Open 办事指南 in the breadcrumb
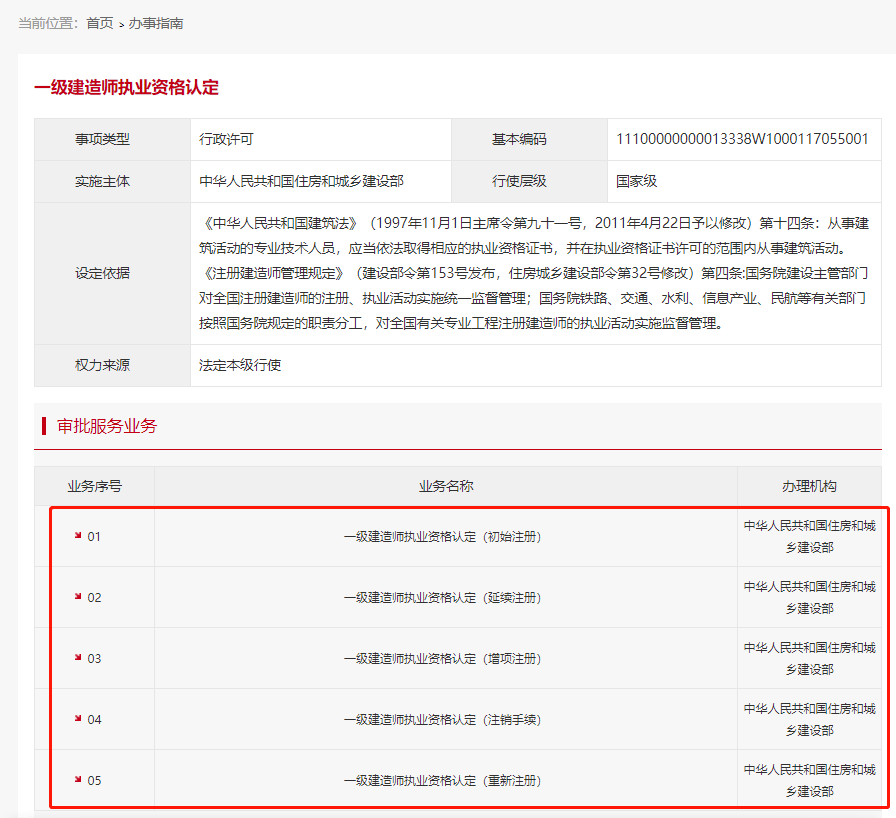The image size is (896, 818). coord(155,23)
